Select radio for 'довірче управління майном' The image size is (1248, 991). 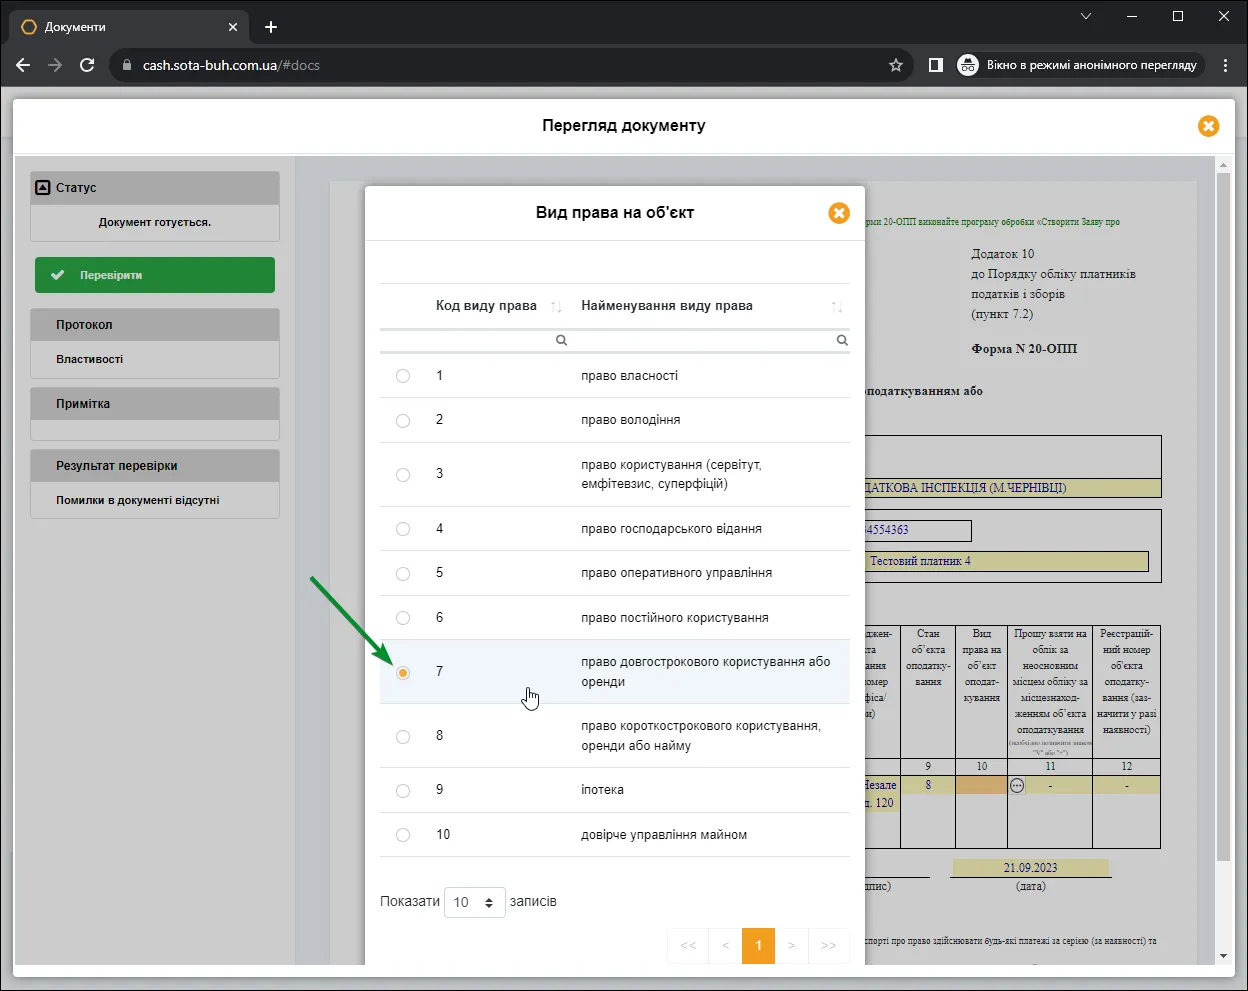[403, 835]
